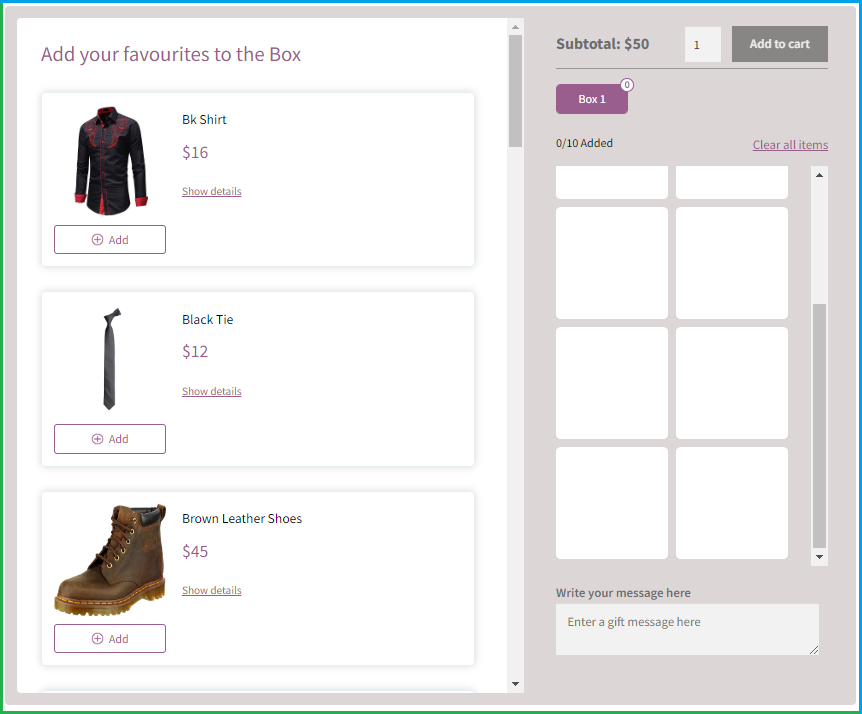Click the plus icon in Brown Leather Shoes Add button
Image resolution: width=862 pixels, height=714 pixels.
coord(97,638)
